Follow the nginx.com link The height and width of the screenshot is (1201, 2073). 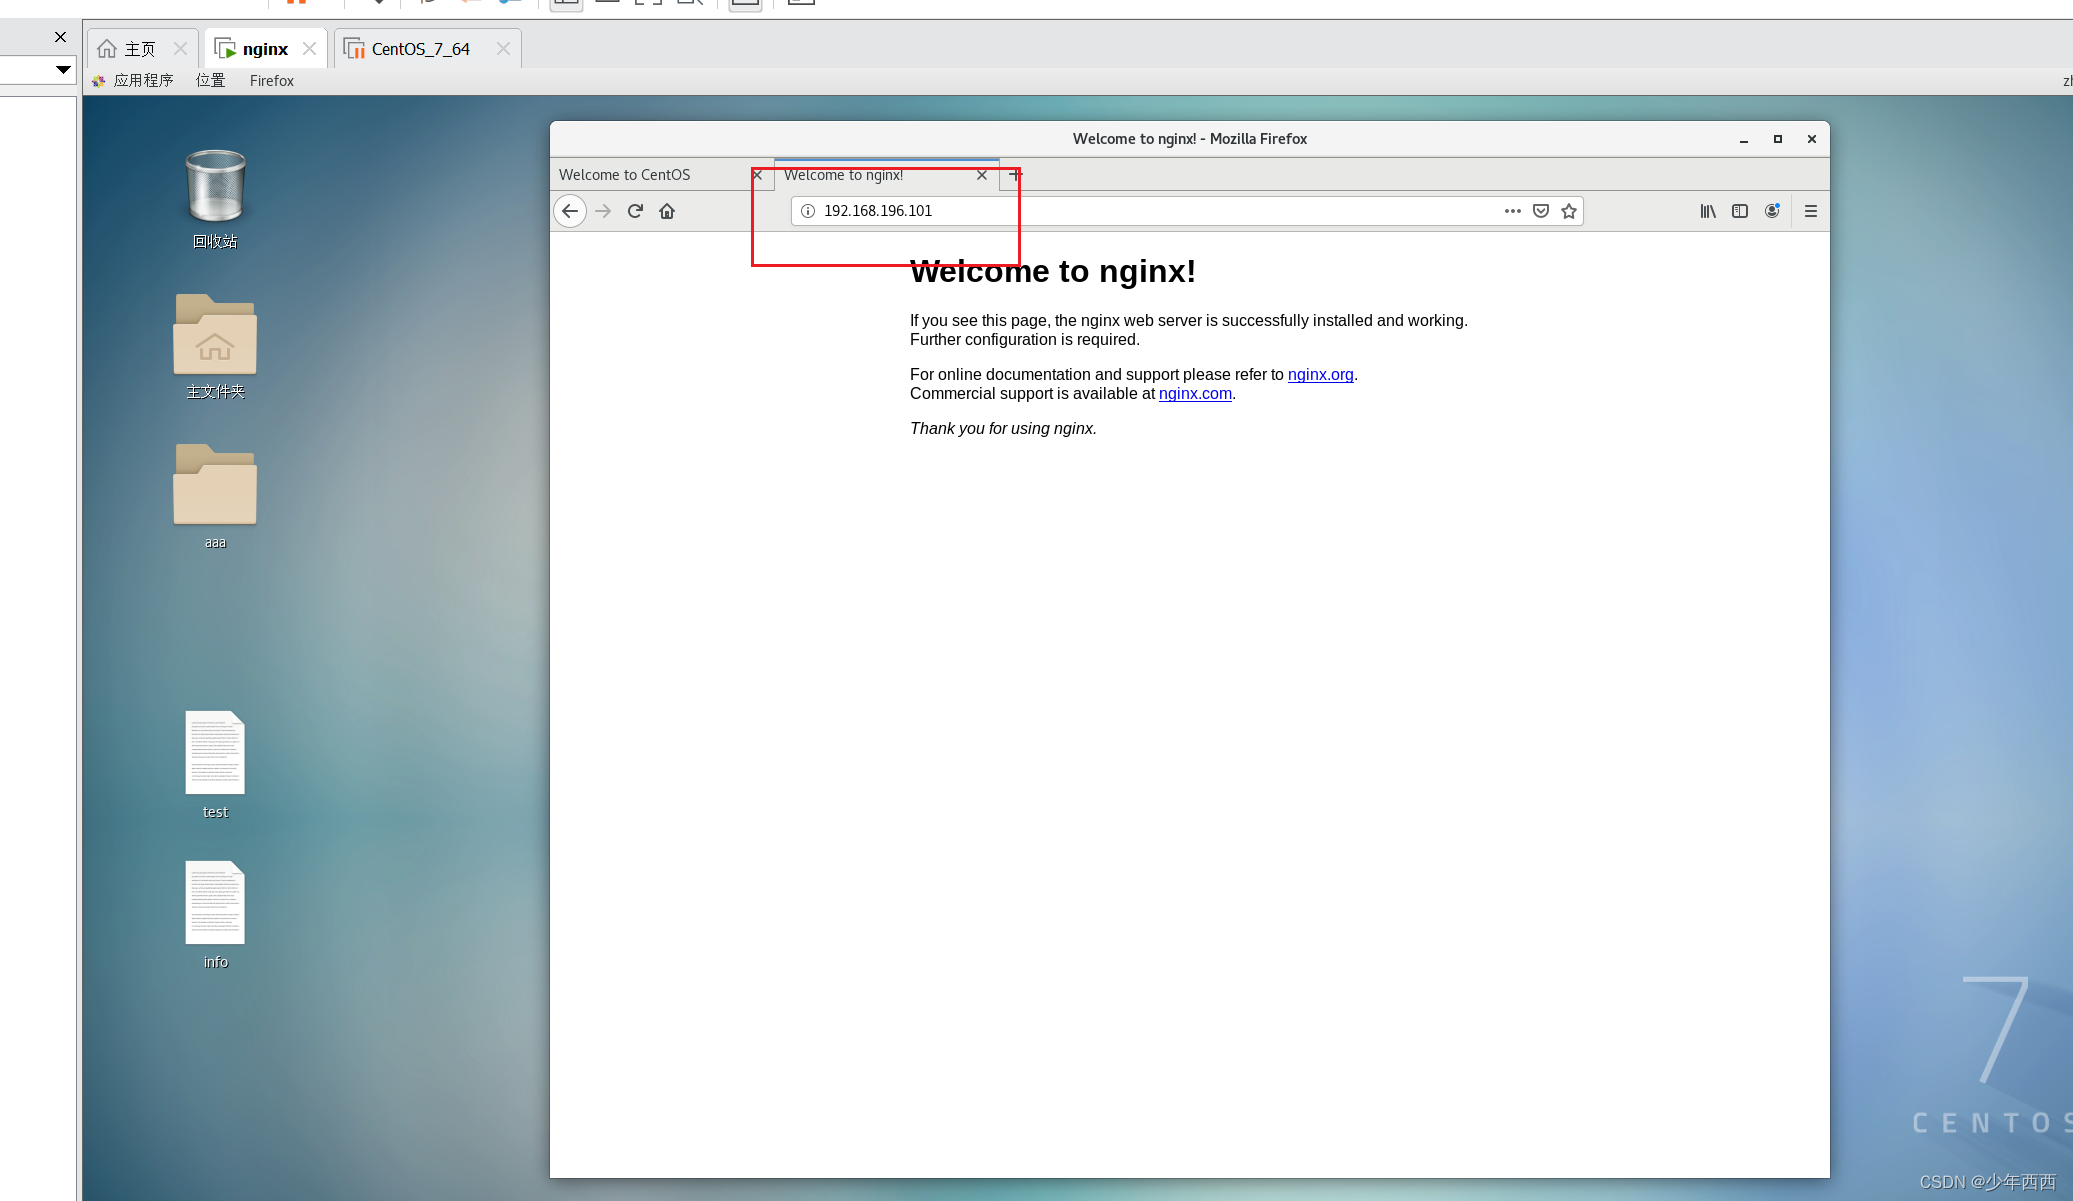[x=1195, y=394]
